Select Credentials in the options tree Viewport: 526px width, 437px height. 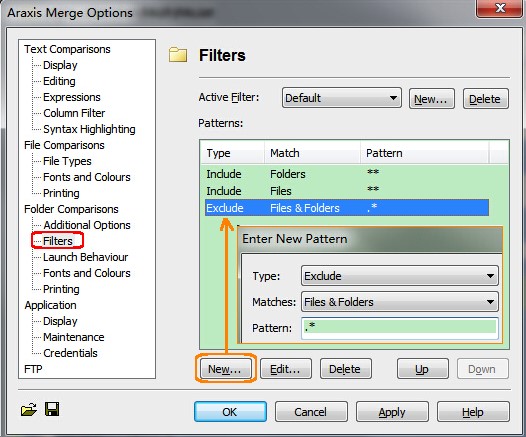tap(70, 353)
